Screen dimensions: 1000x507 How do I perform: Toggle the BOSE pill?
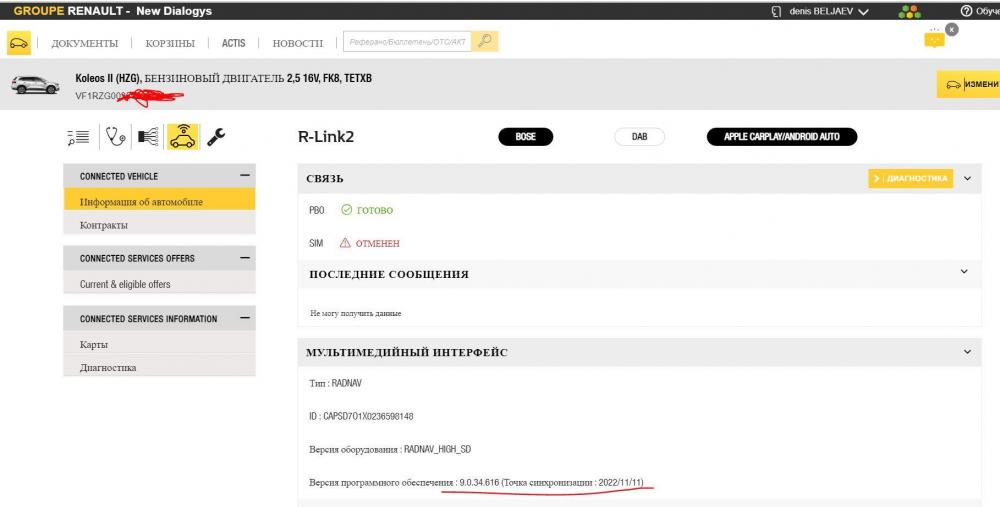(x=526, y=136)
